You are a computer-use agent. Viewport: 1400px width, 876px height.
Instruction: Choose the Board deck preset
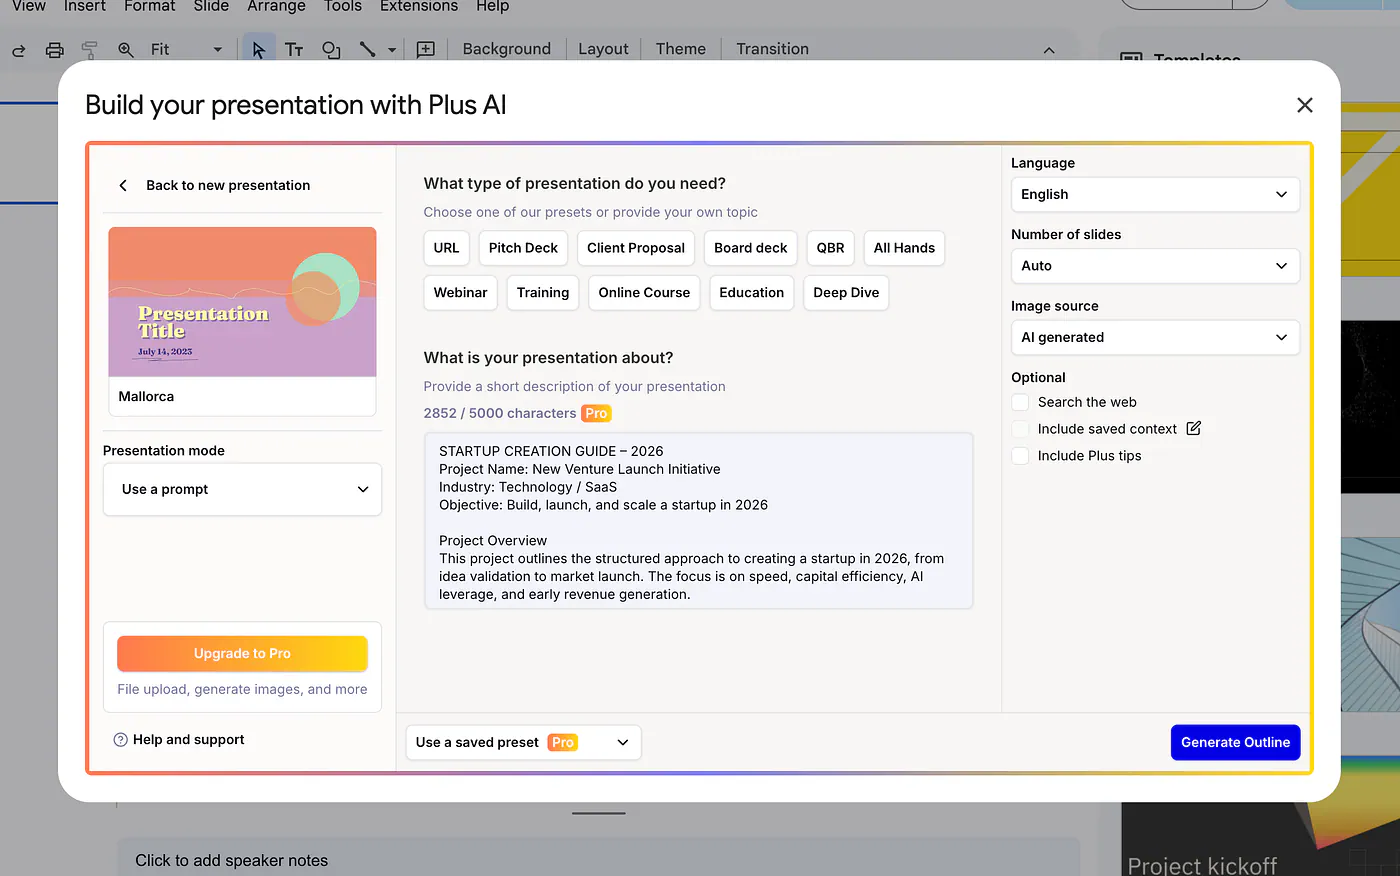coord(751,248)
